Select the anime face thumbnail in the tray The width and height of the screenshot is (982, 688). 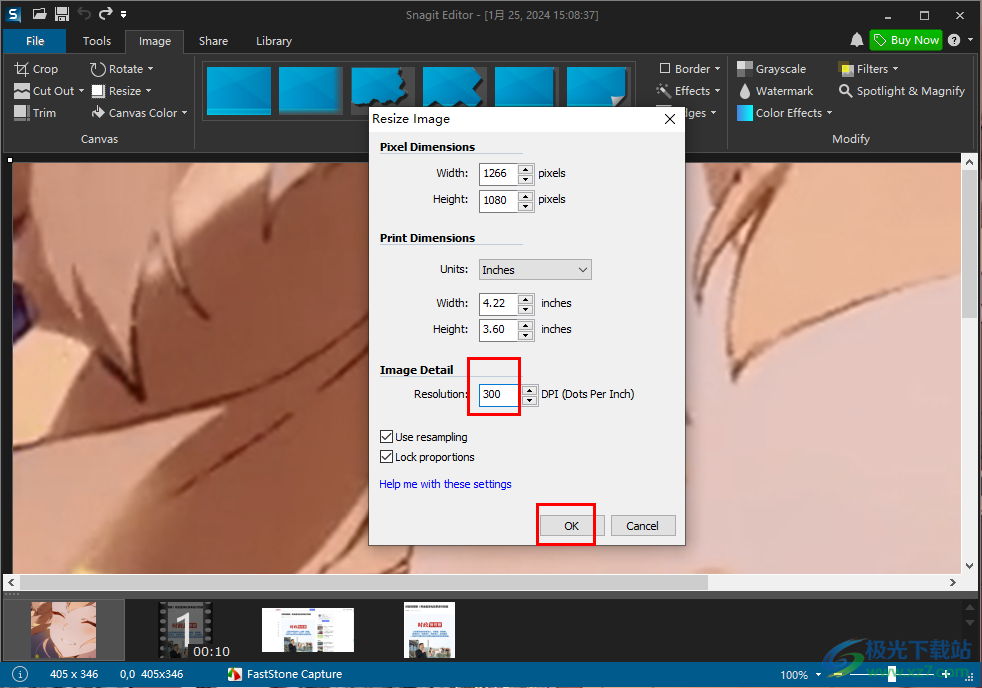(63, 630)
